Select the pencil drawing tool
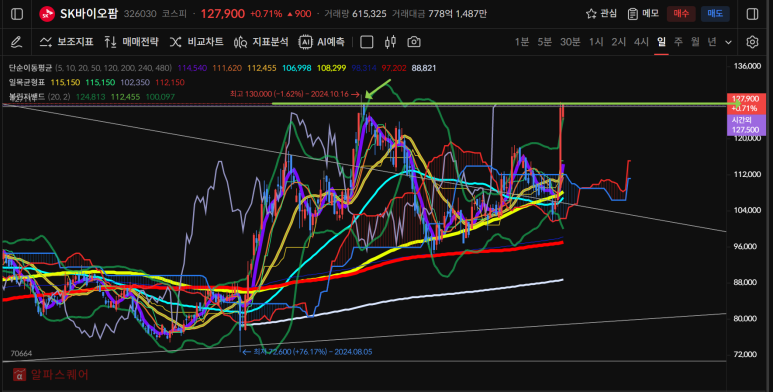 (x=16, y=42)
